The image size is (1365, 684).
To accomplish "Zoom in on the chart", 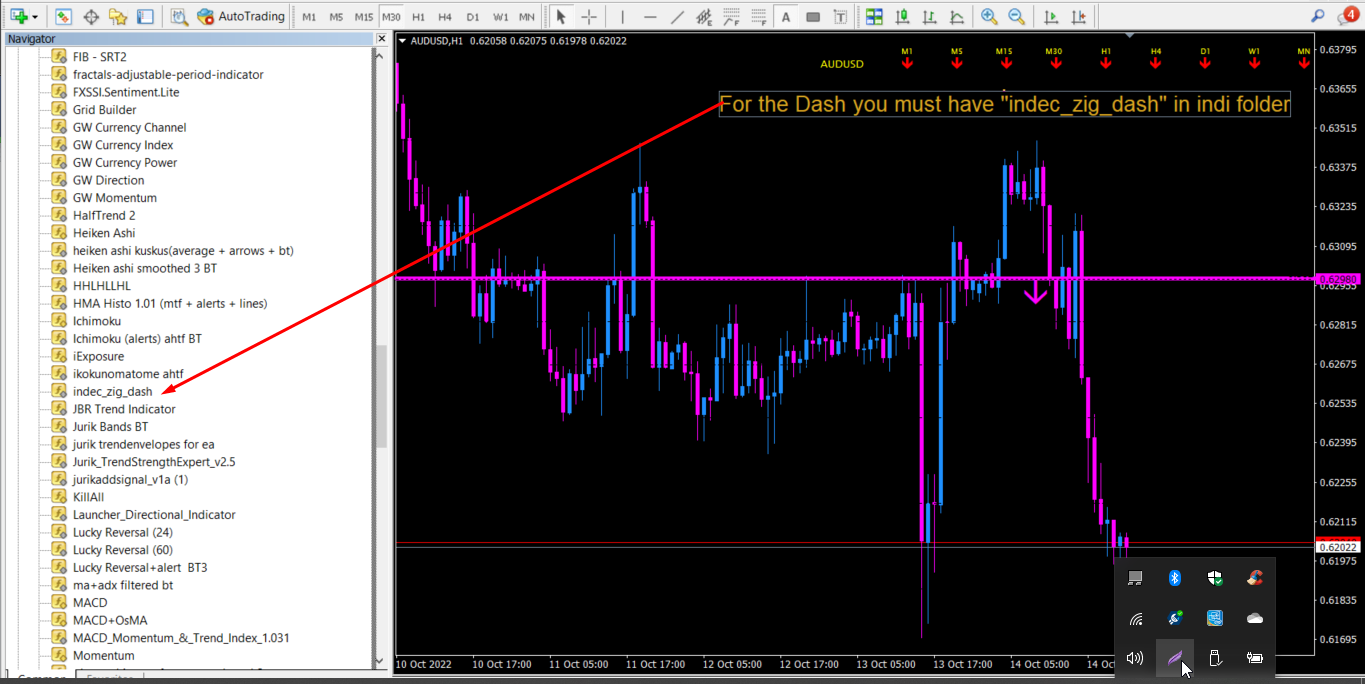I will click(990, 16).
